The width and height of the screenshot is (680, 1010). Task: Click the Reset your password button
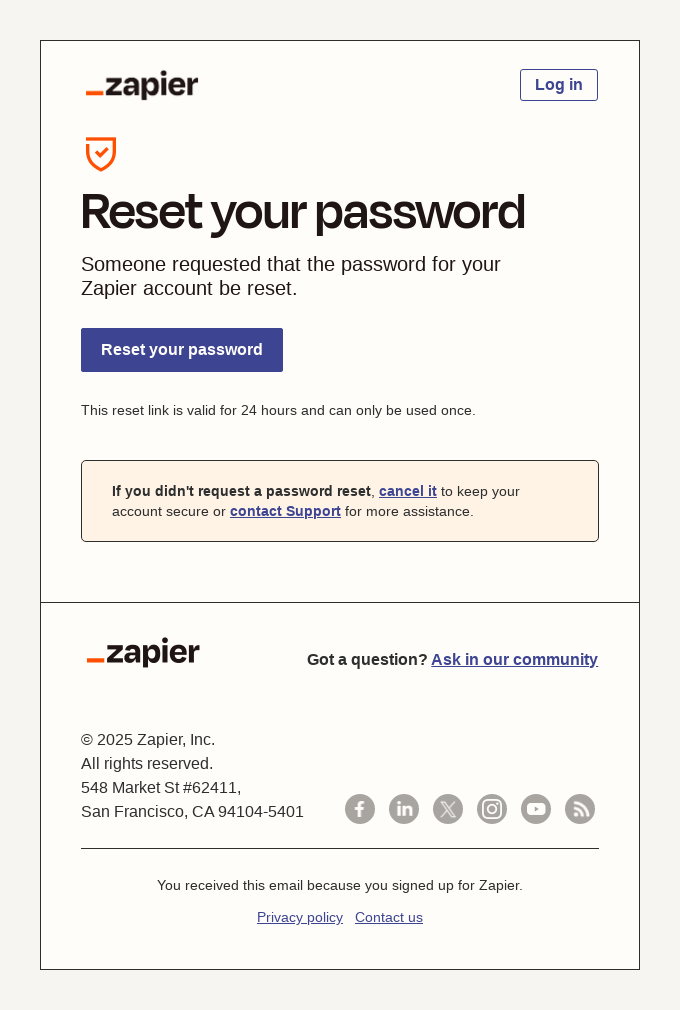182,350
